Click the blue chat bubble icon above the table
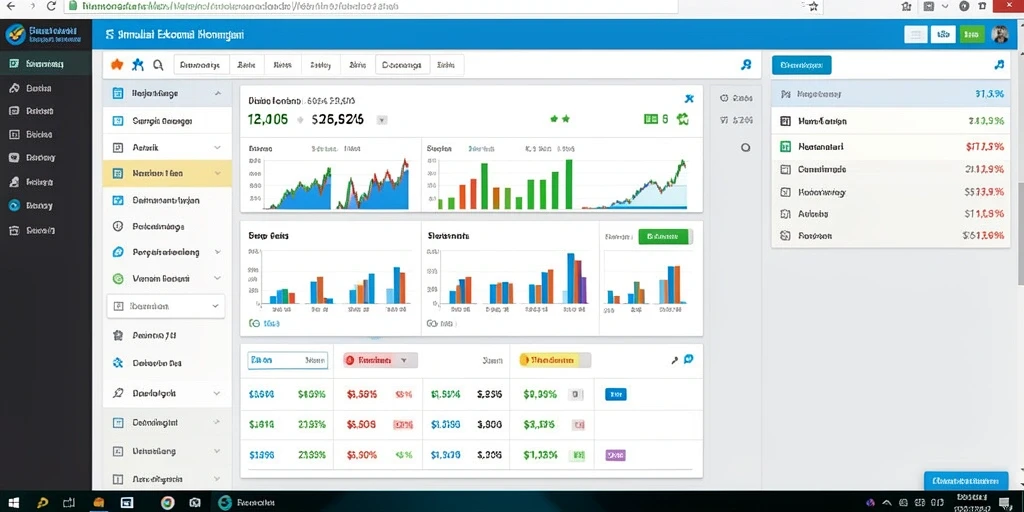The height and width of the screenshot is (512, 1024). tap(688, 359)
